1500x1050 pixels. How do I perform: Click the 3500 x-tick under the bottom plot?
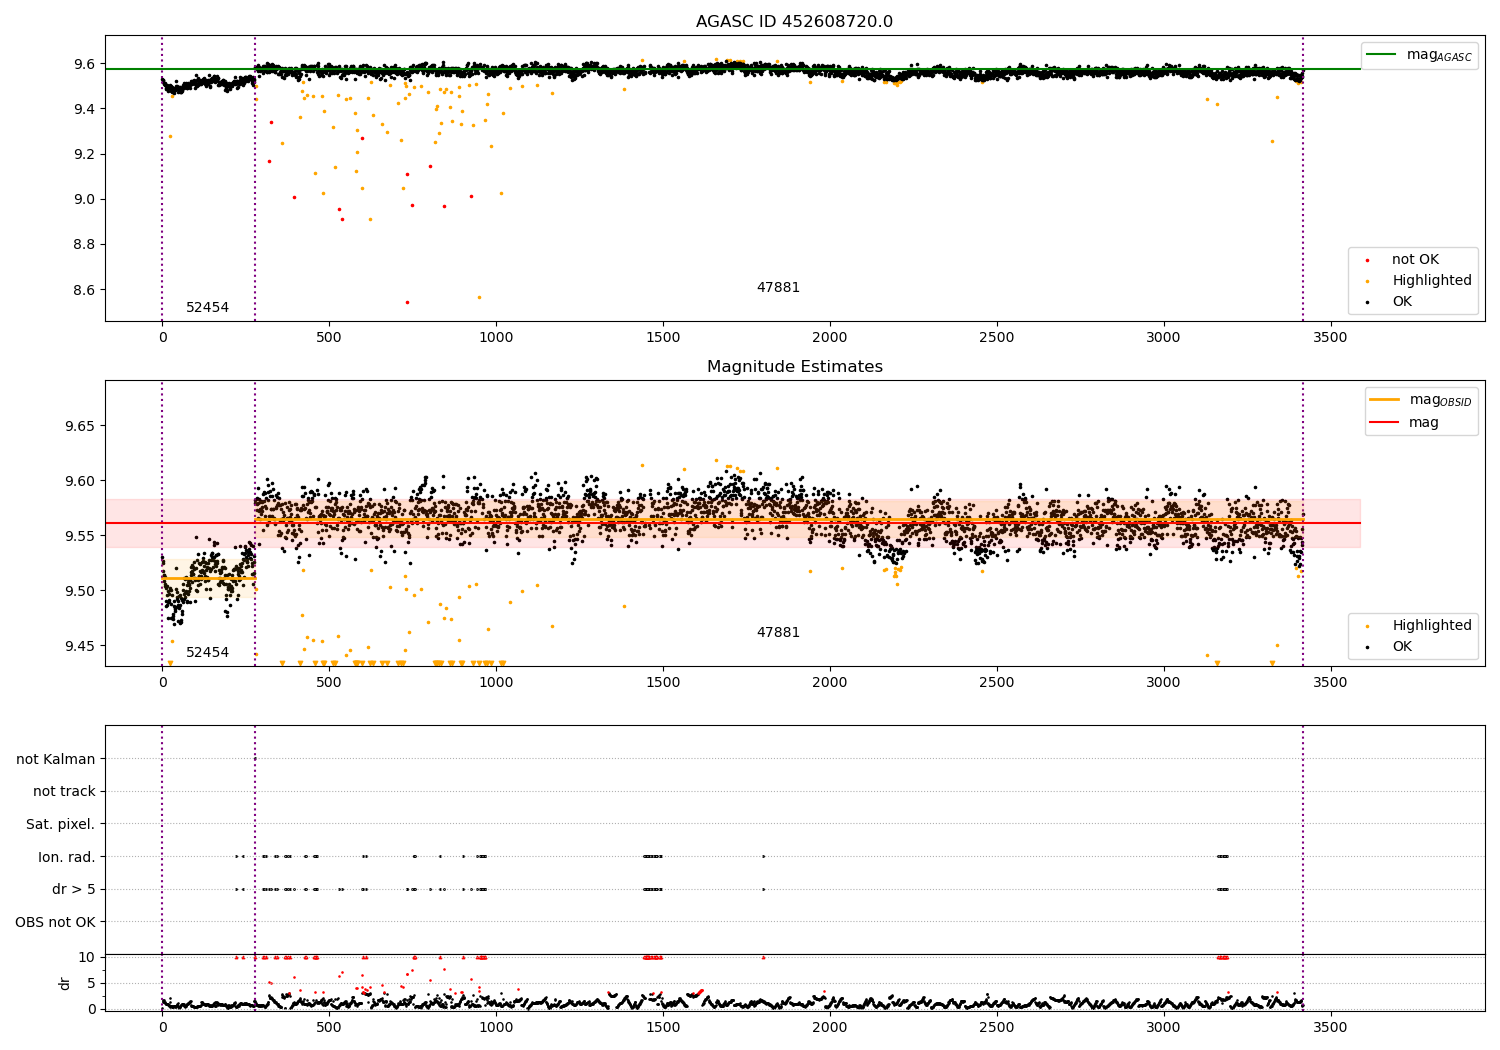[x=1330, y=1027]
